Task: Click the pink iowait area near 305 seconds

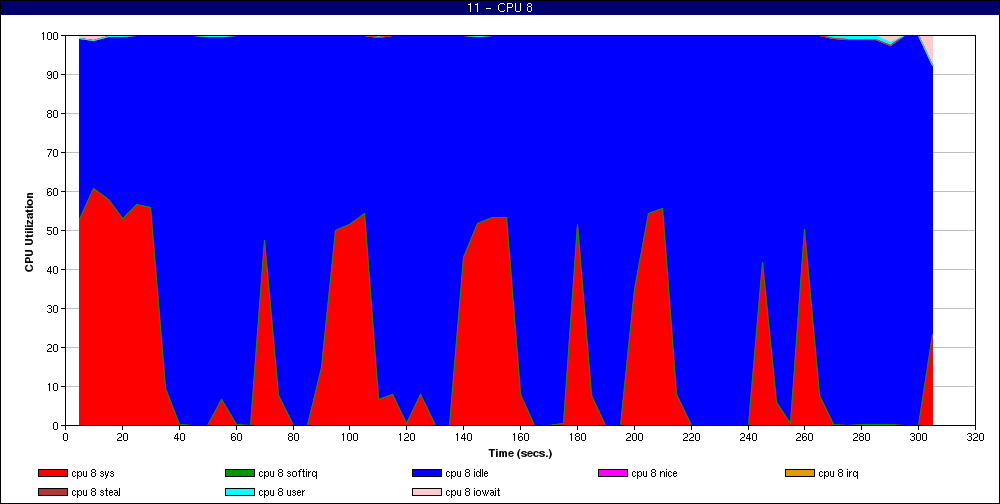Action: pyautogui.click(x=929, y=48)
